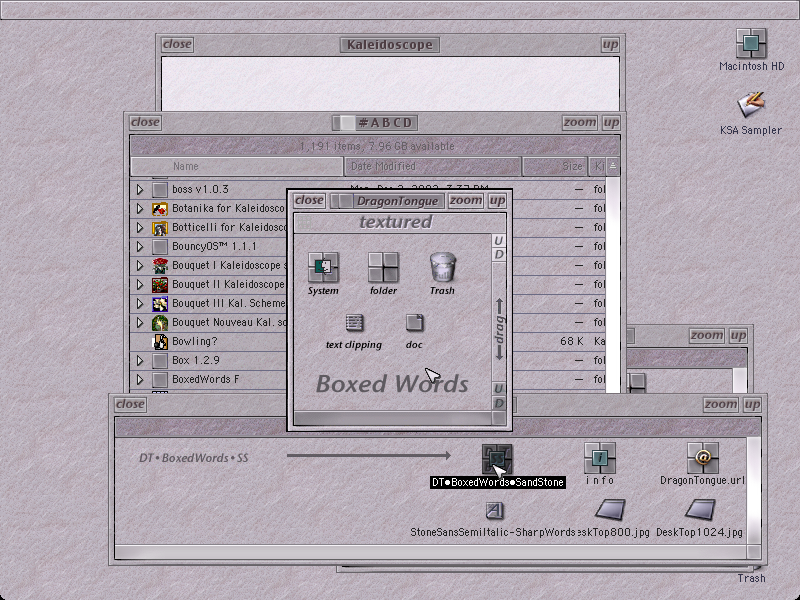800x600 pixels.
Task: Expand the boss v1.0.3 folder
Action: coord(140,190)
